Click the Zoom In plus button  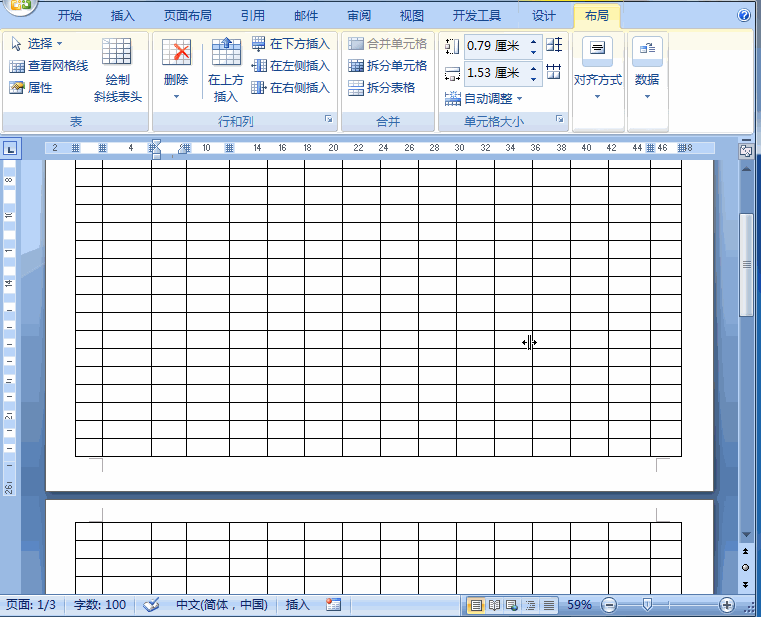pos(727,605)
